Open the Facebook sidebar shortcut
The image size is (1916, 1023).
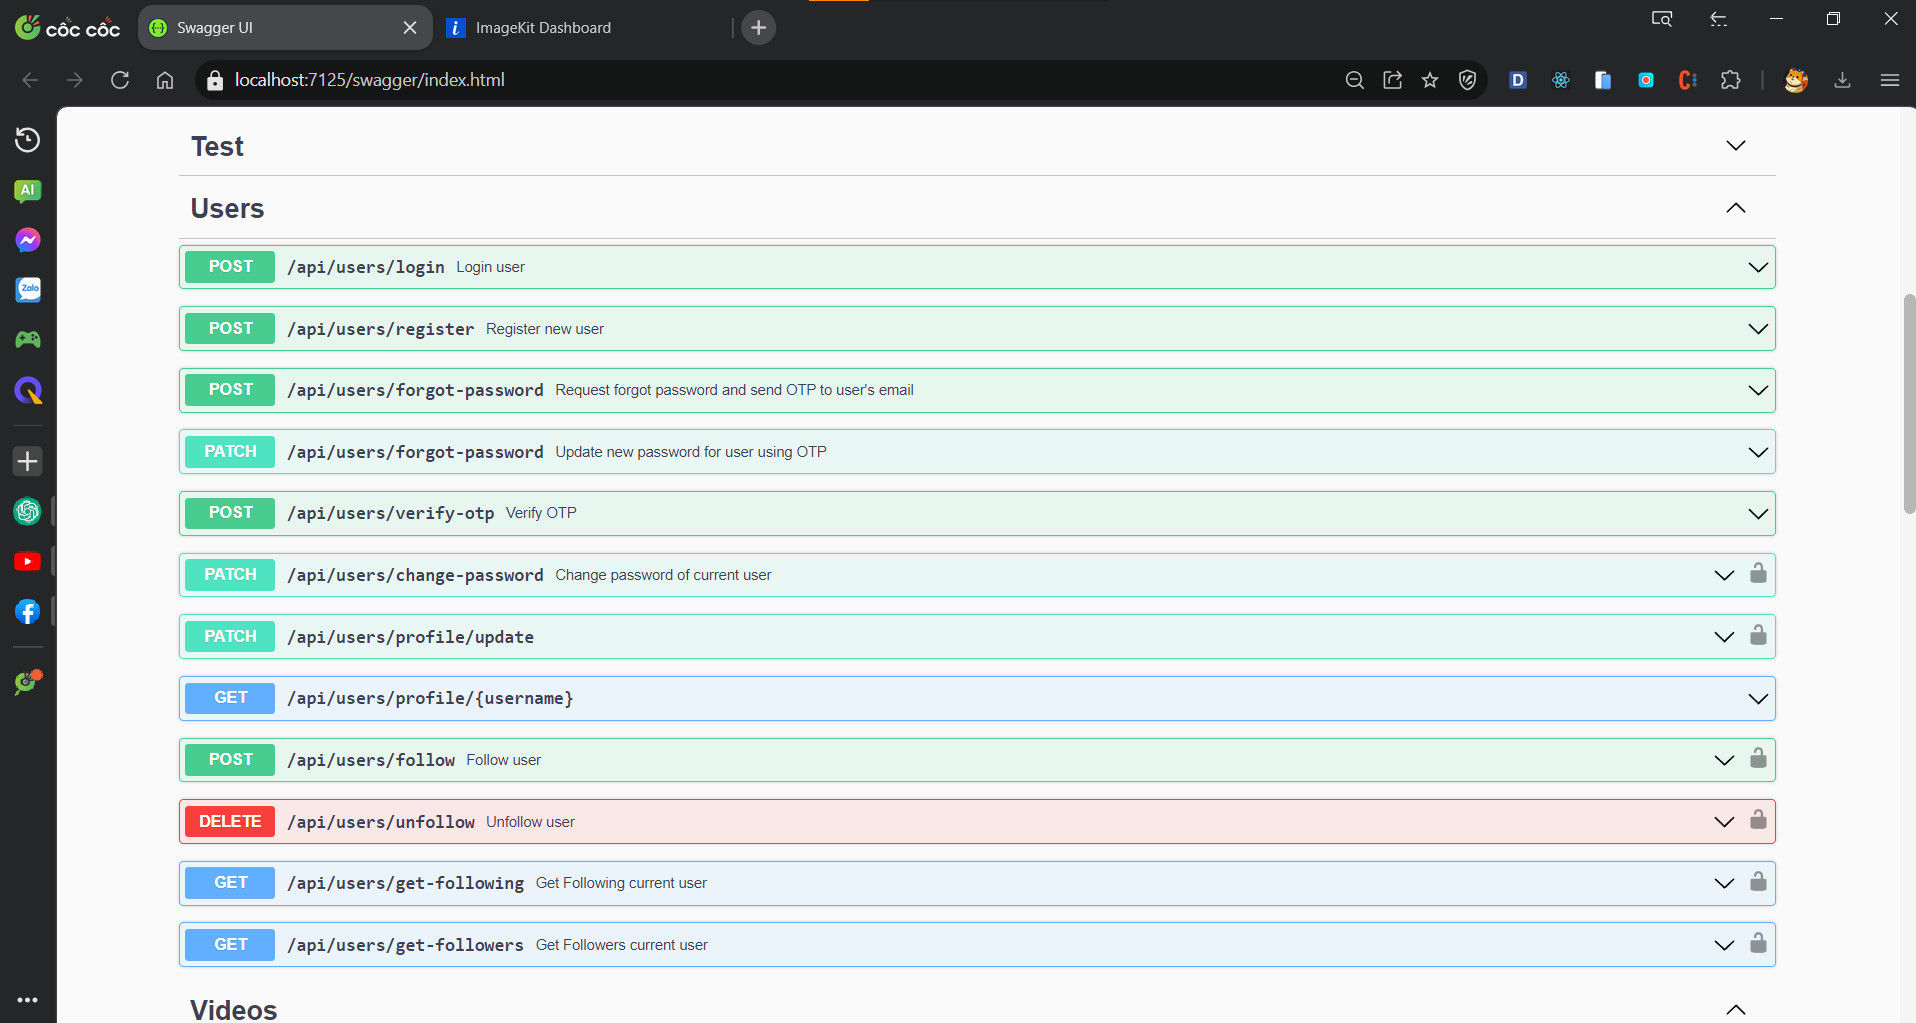pyautogui.click(x=27, y=612)
